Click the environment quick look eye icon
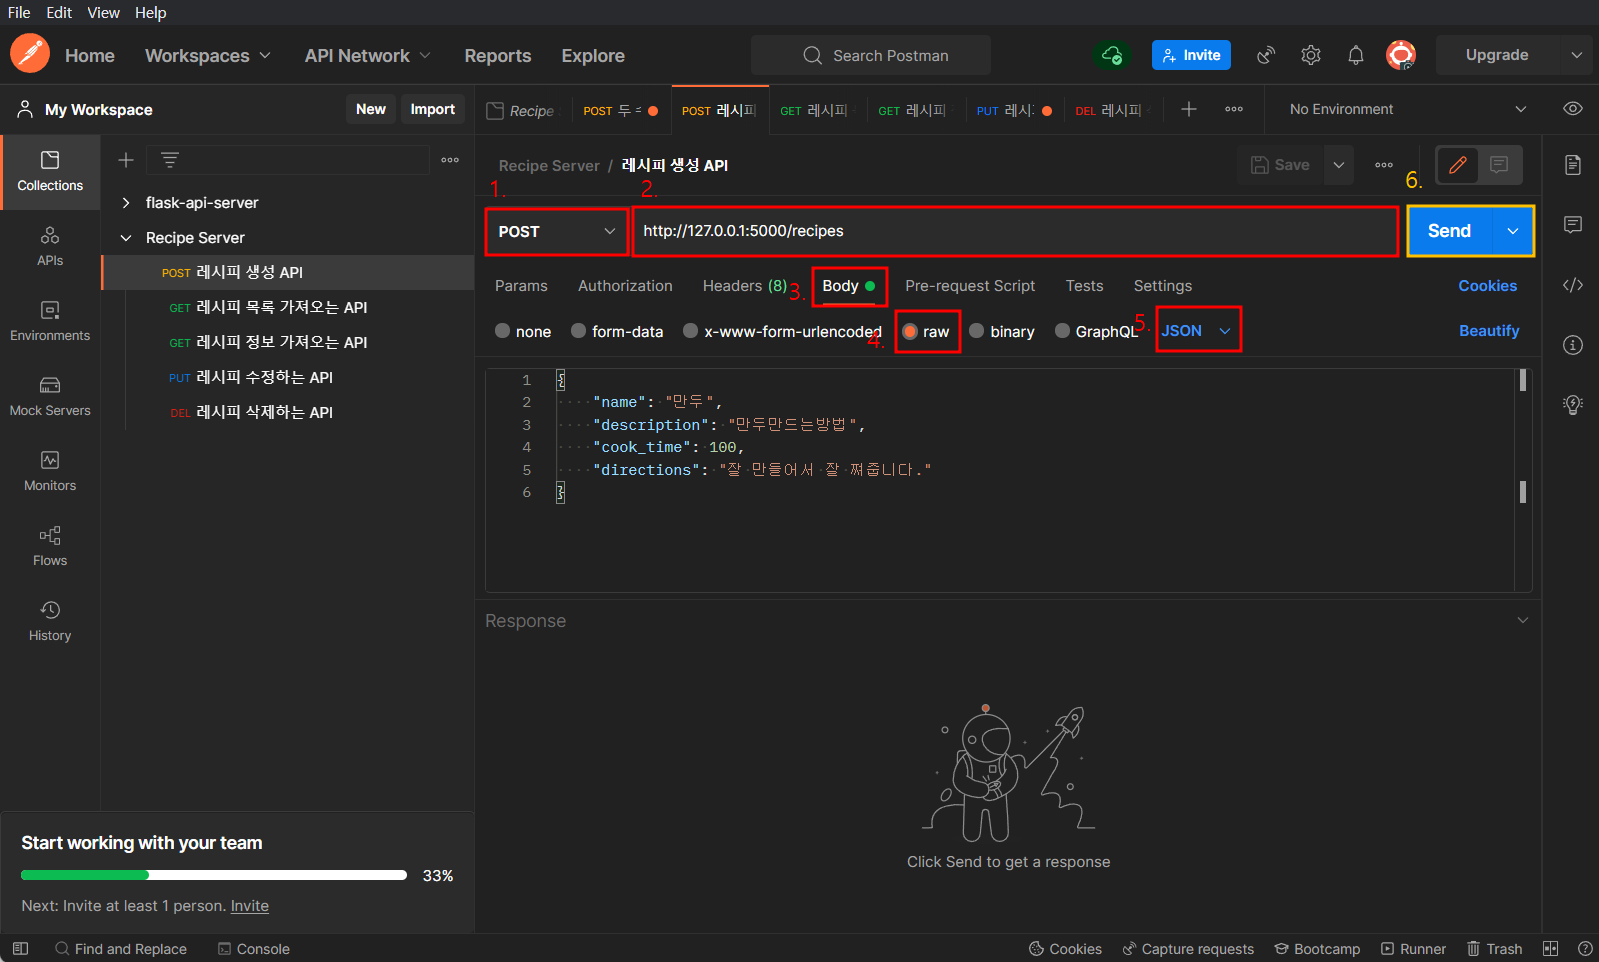The width and height of the screenshot is (1599, 962). 1573,109
